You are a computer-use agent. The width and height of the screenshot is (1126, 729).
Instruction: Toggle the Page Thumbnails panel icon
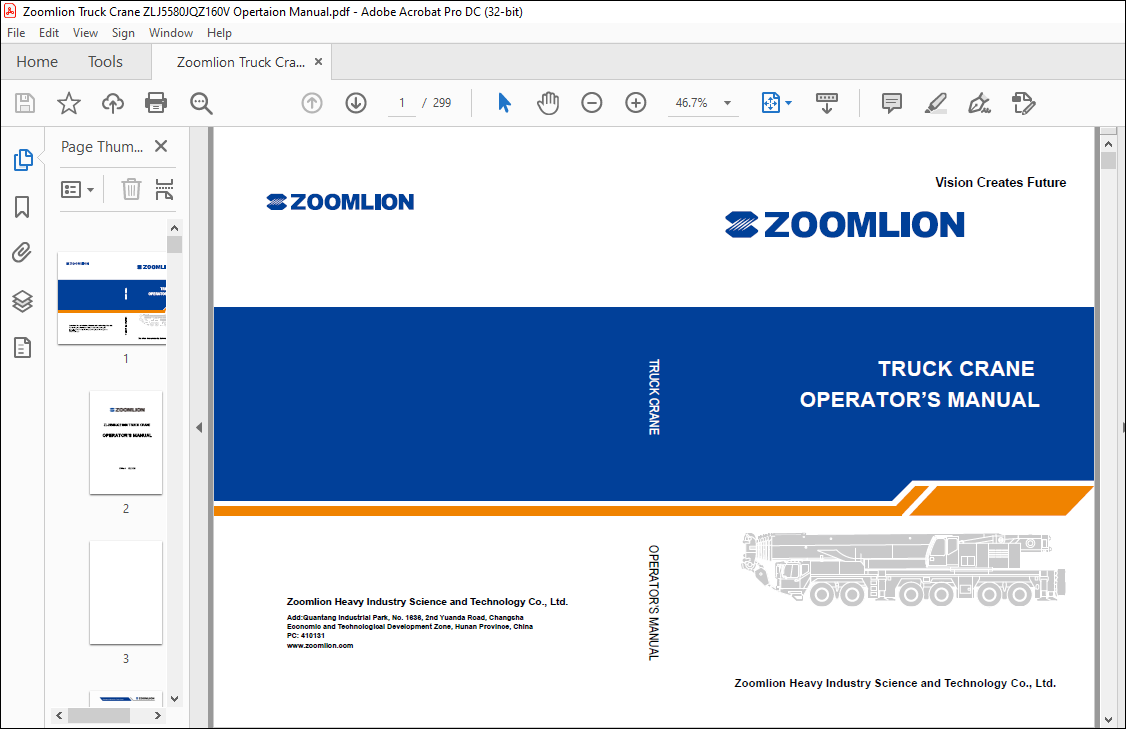click(x=22, y=160)
